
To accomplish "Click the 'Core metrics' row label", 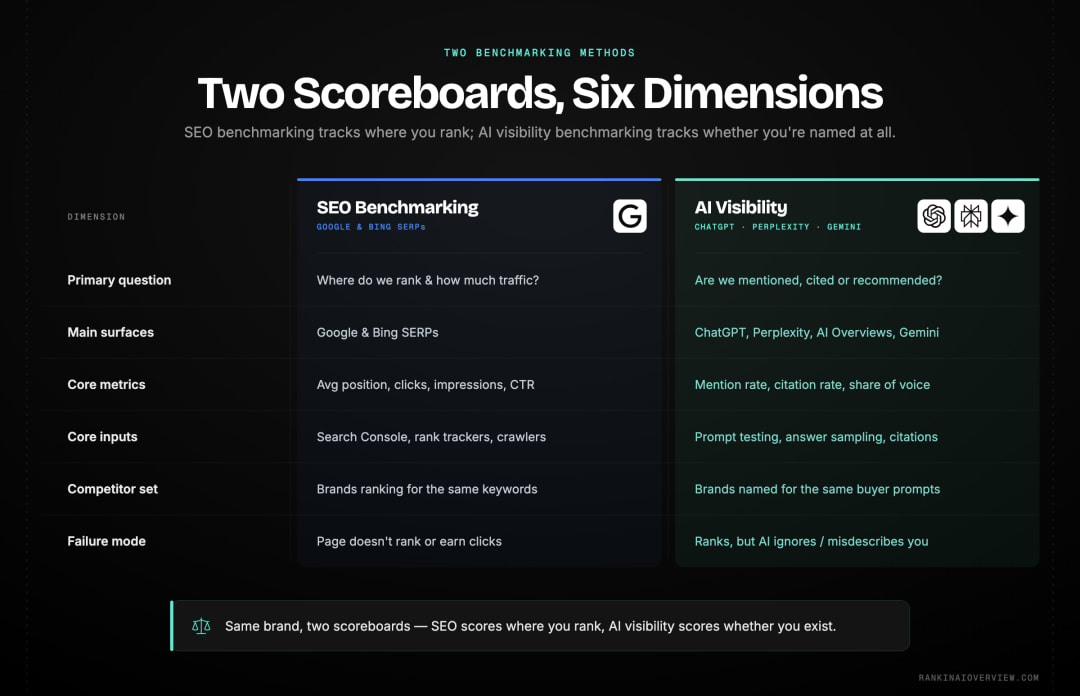I will pyautogui.click(x=106, y=385).
